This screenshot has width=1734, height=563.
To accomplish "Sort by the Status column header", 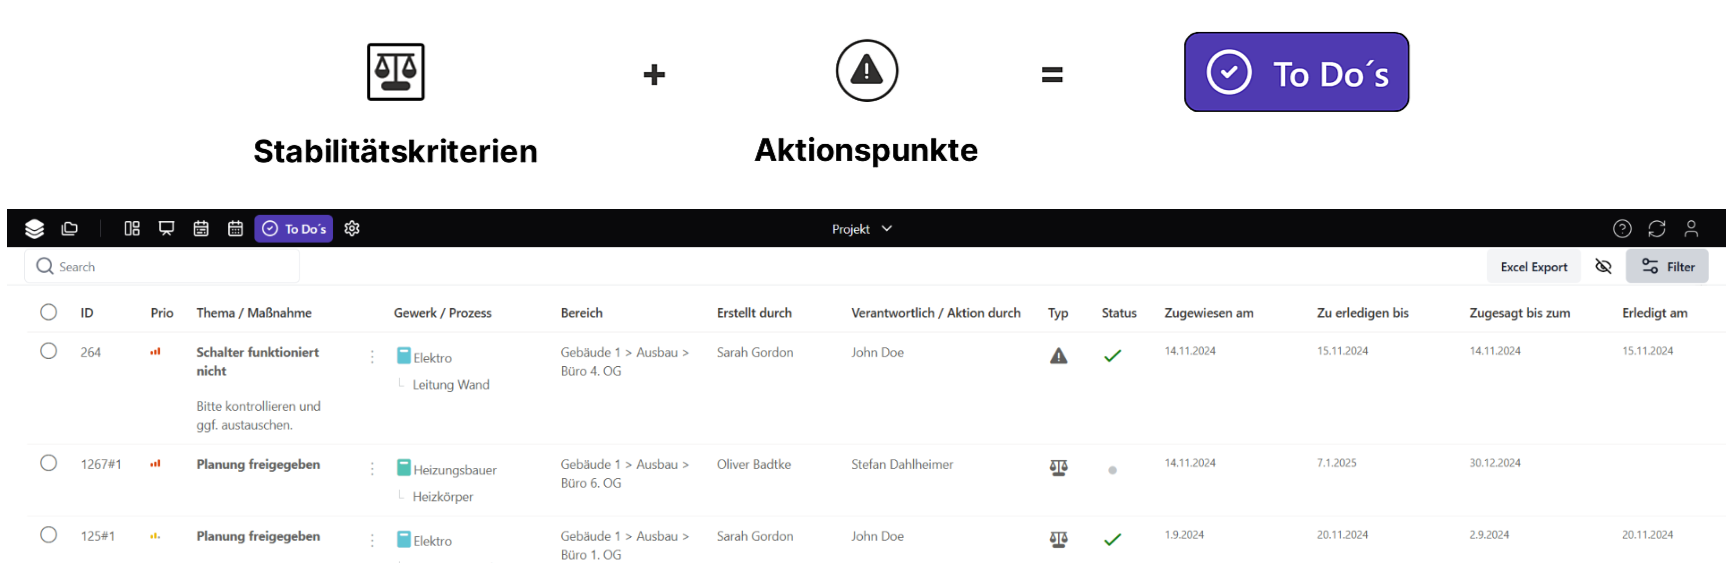I will pyautogui.click(x=1119, y=313).
